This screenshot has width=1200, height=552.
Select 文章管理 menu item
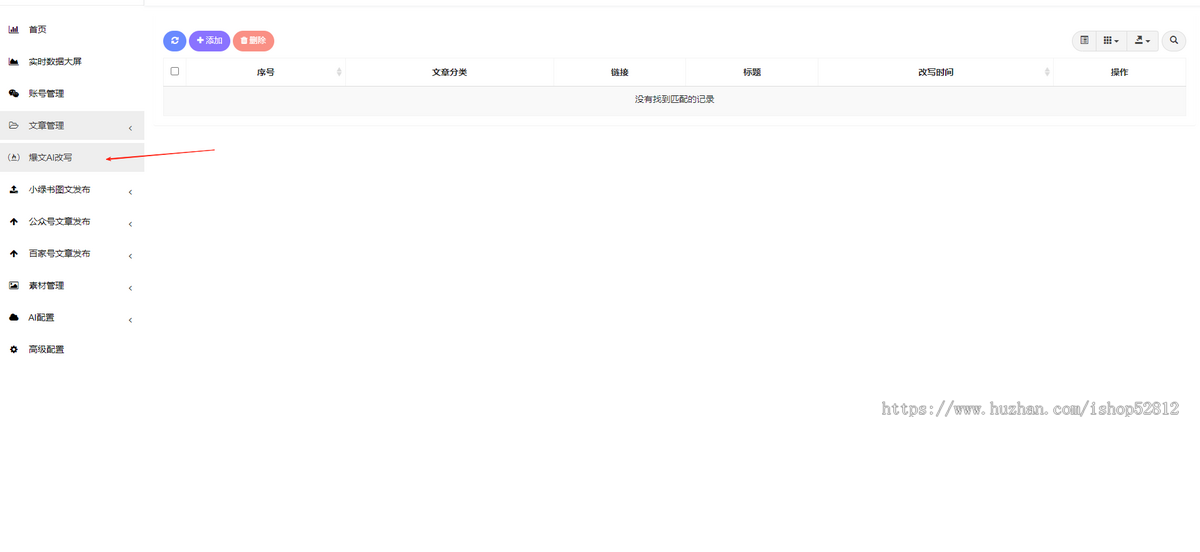[x=72, y=126]
